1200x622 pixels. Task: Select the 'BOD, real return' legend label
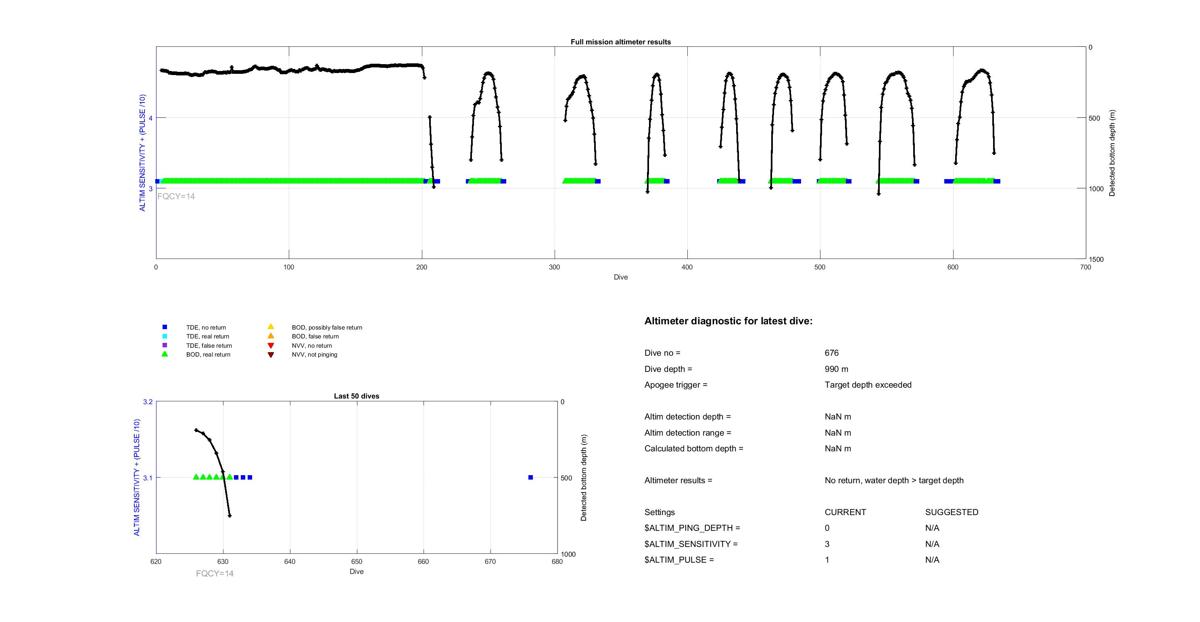pyautogui.click(x=208, y=354)
